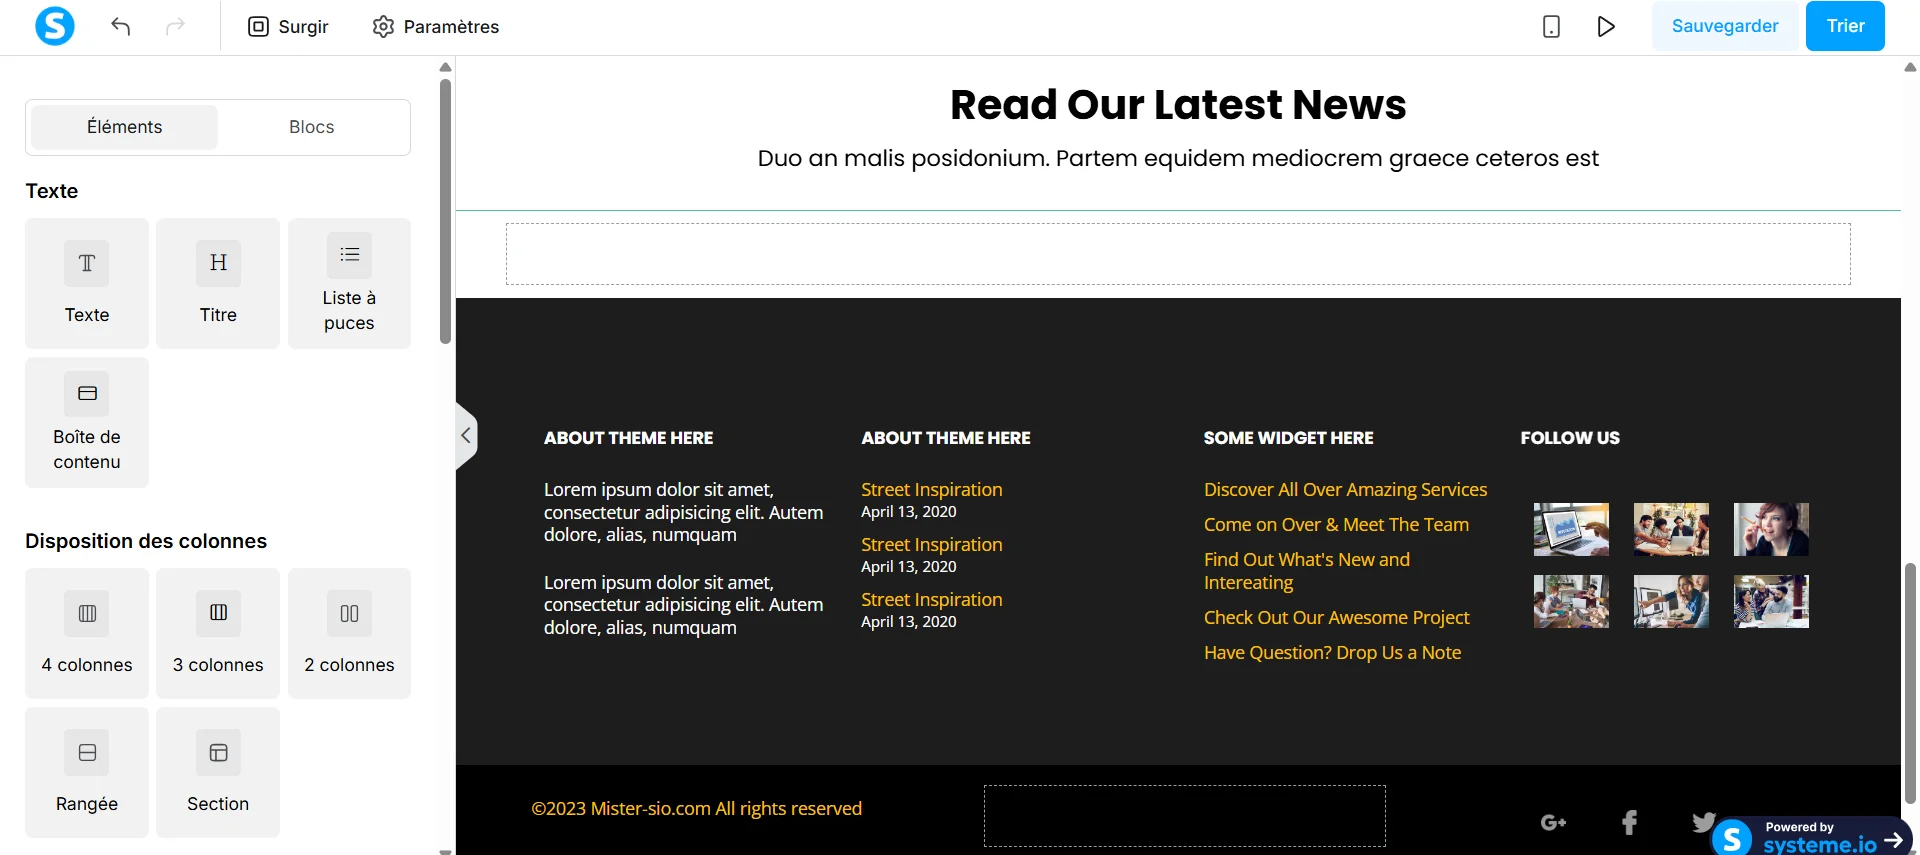
Task: Collapse the left elements sidebar
Action: click(x=466, y=435)
